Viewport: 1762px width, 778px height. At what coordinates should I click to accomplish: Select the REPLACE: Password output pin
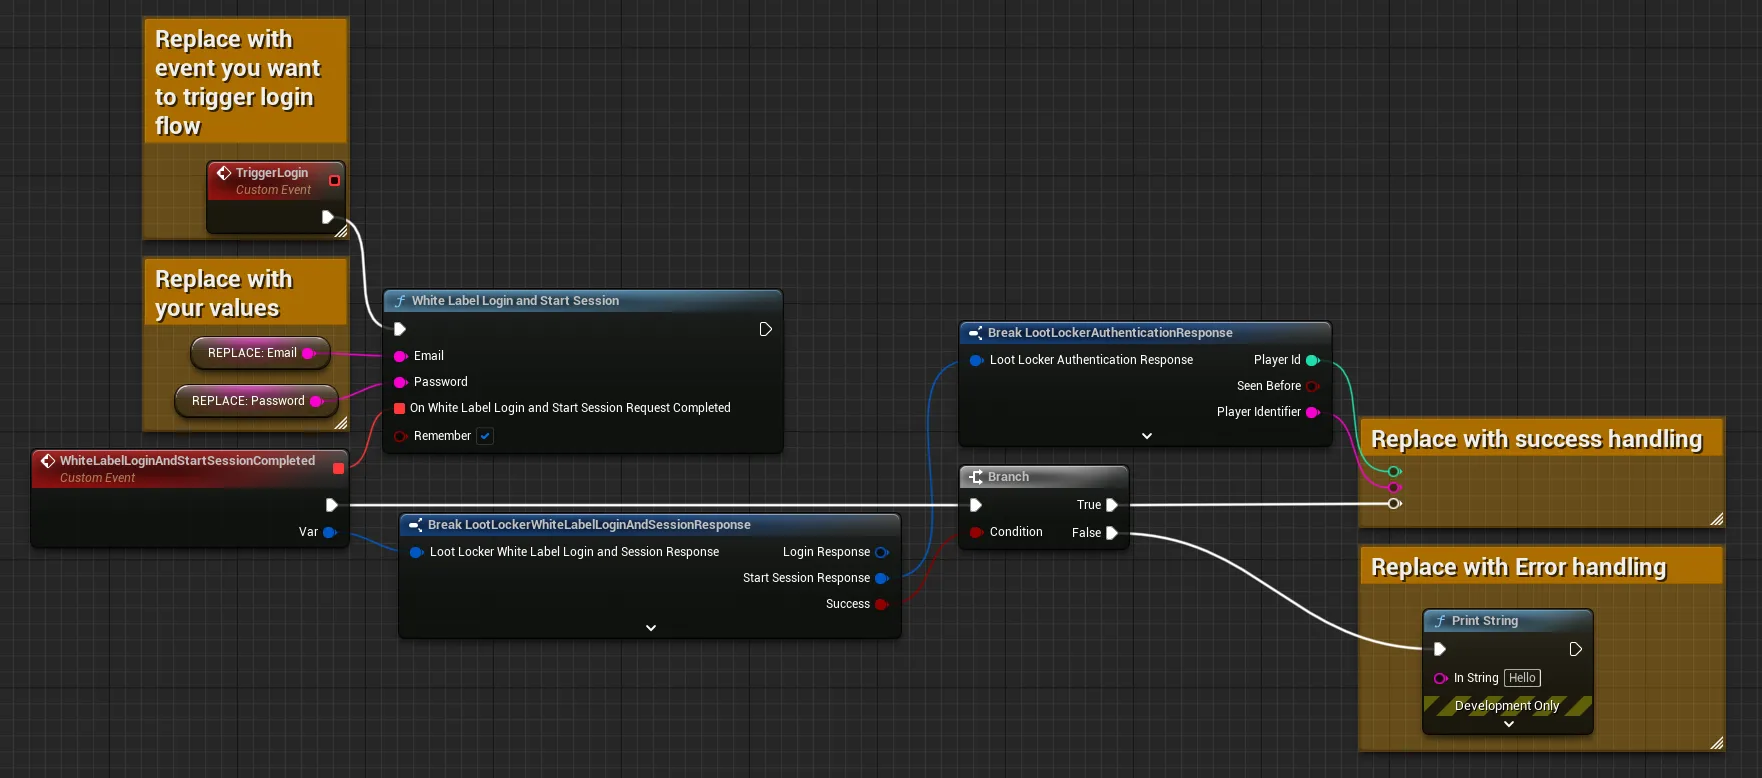point(317,401)
